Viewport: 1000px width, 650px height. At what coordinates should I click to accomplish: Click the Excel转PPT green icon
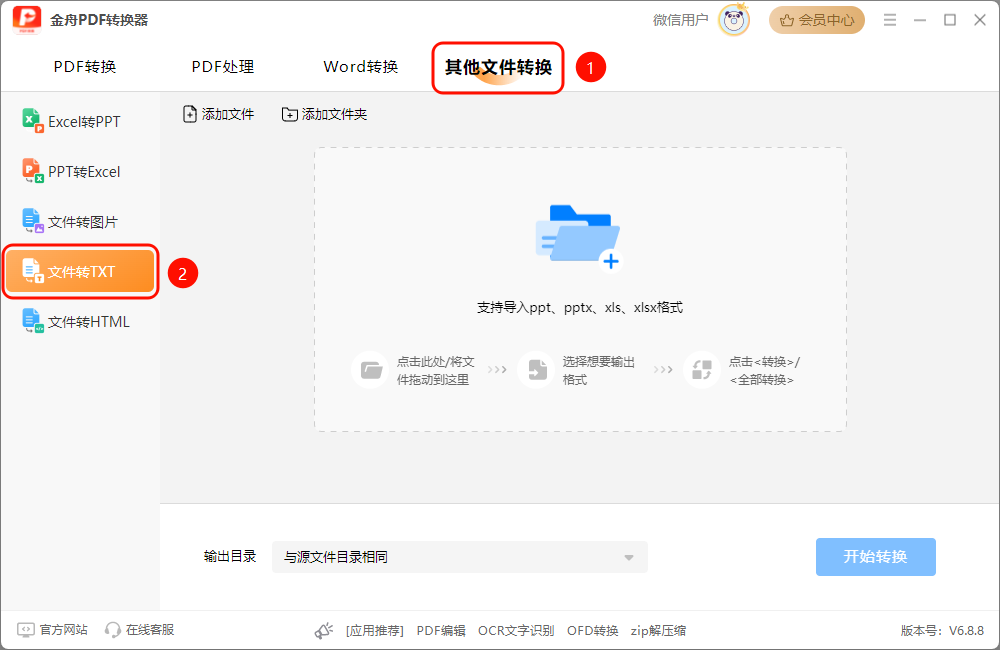coord(33,121)
